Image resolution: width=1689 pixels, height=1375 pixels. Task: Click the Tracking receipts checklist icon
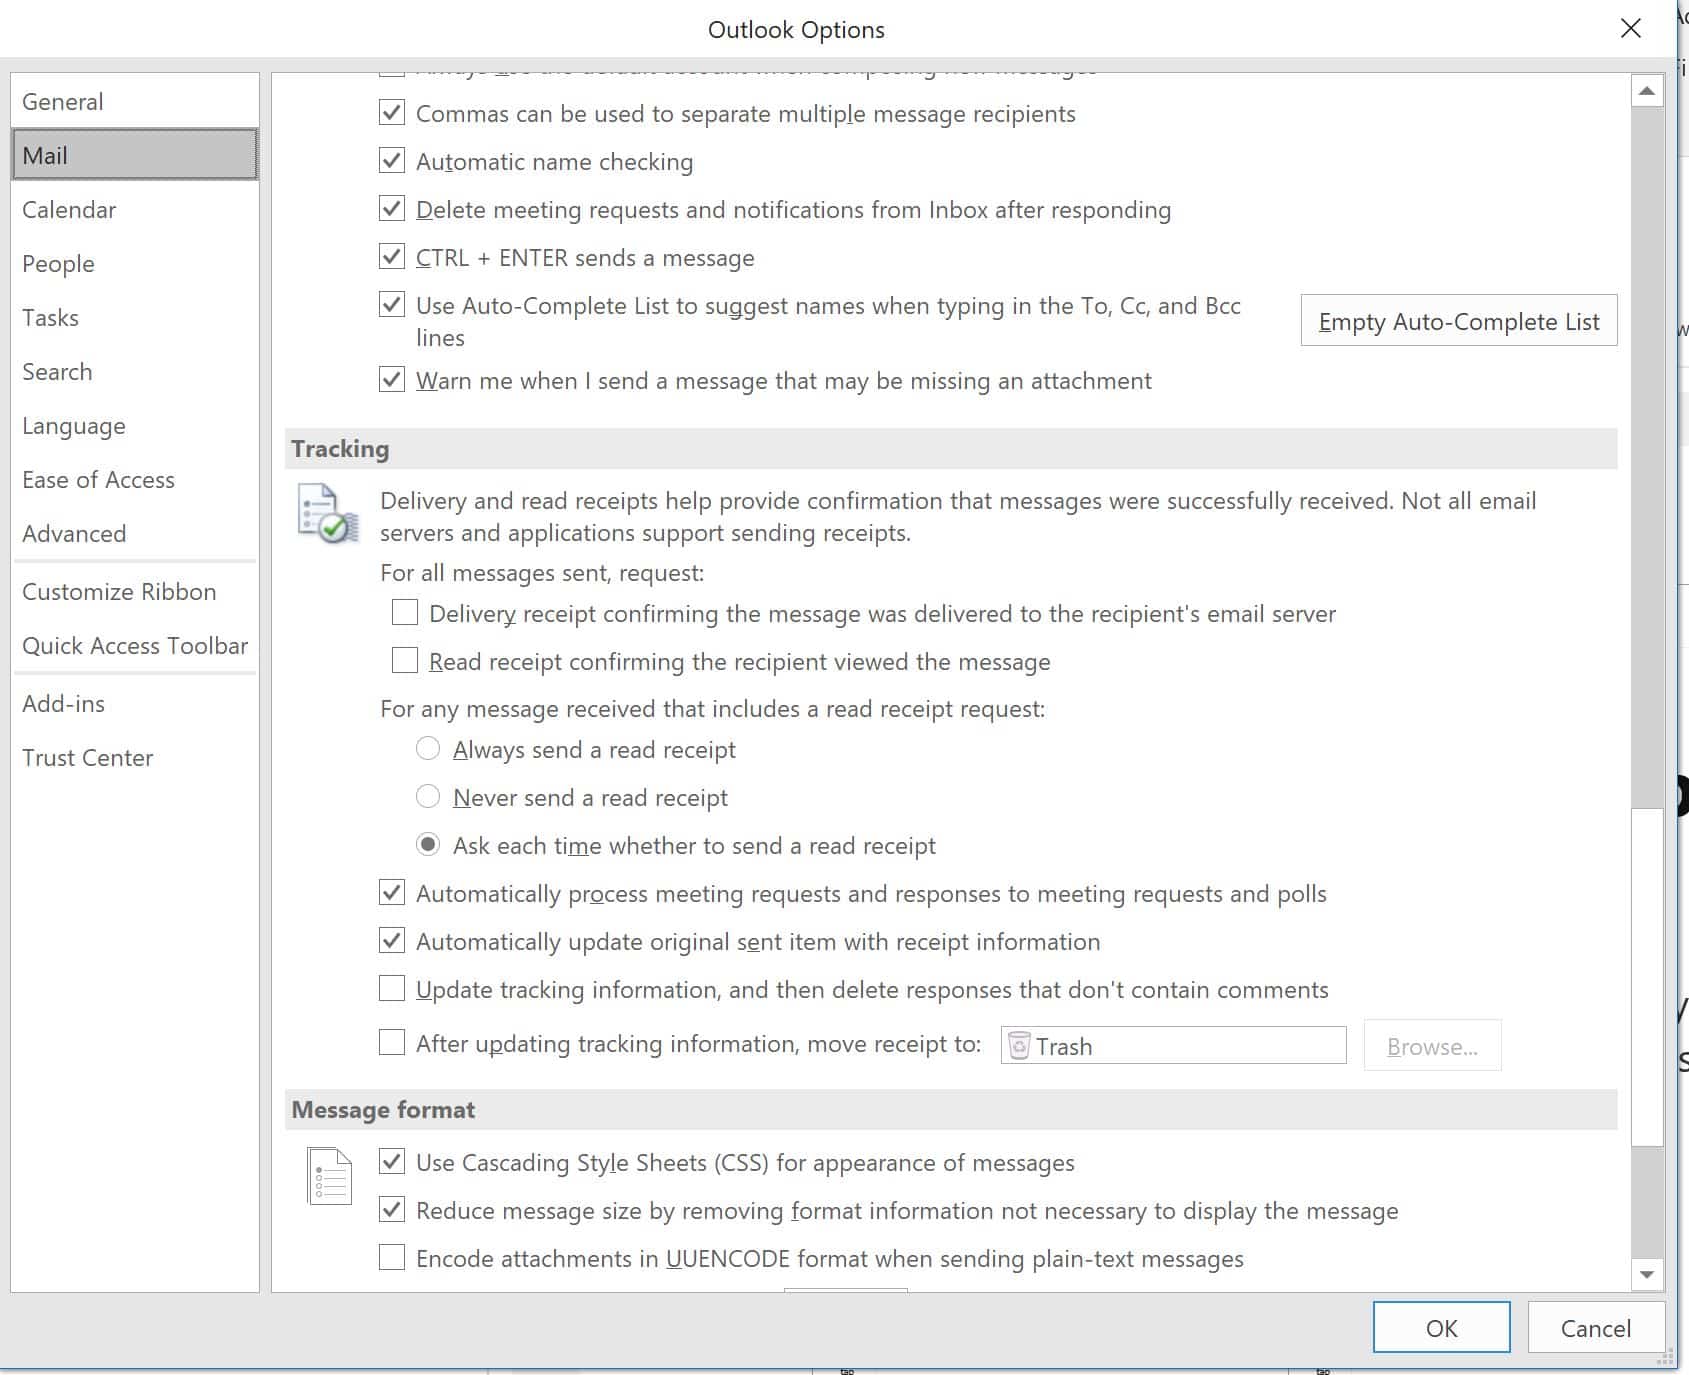[328, 514]
